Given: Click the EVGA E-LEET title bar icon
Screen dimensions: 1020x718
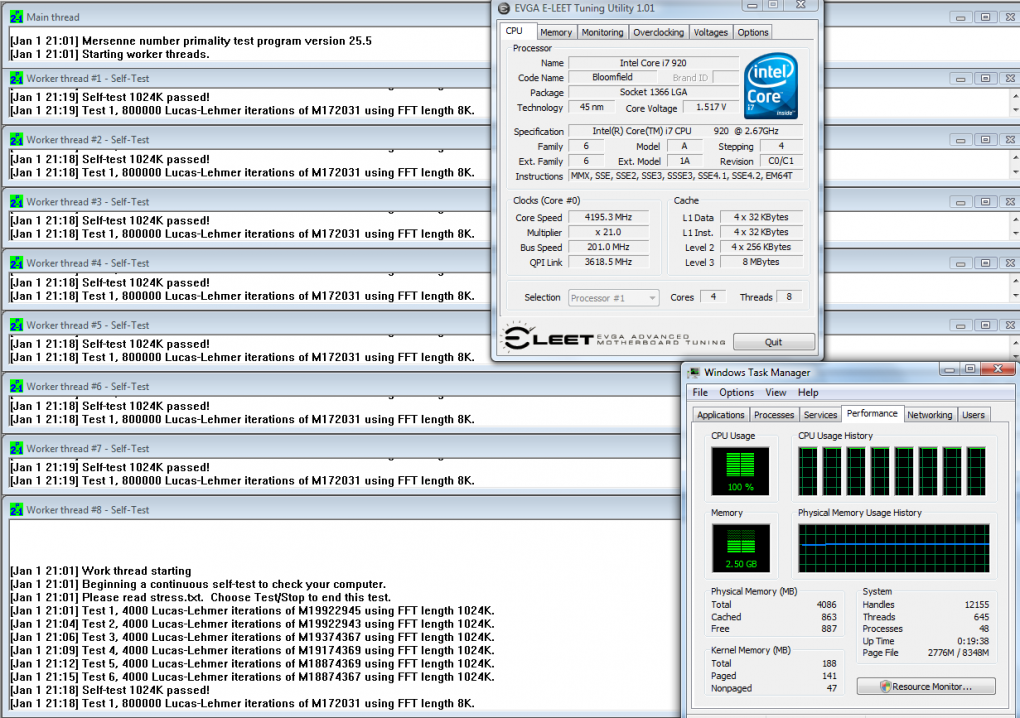Looking at the screenshot, I should tap(503, 8).
